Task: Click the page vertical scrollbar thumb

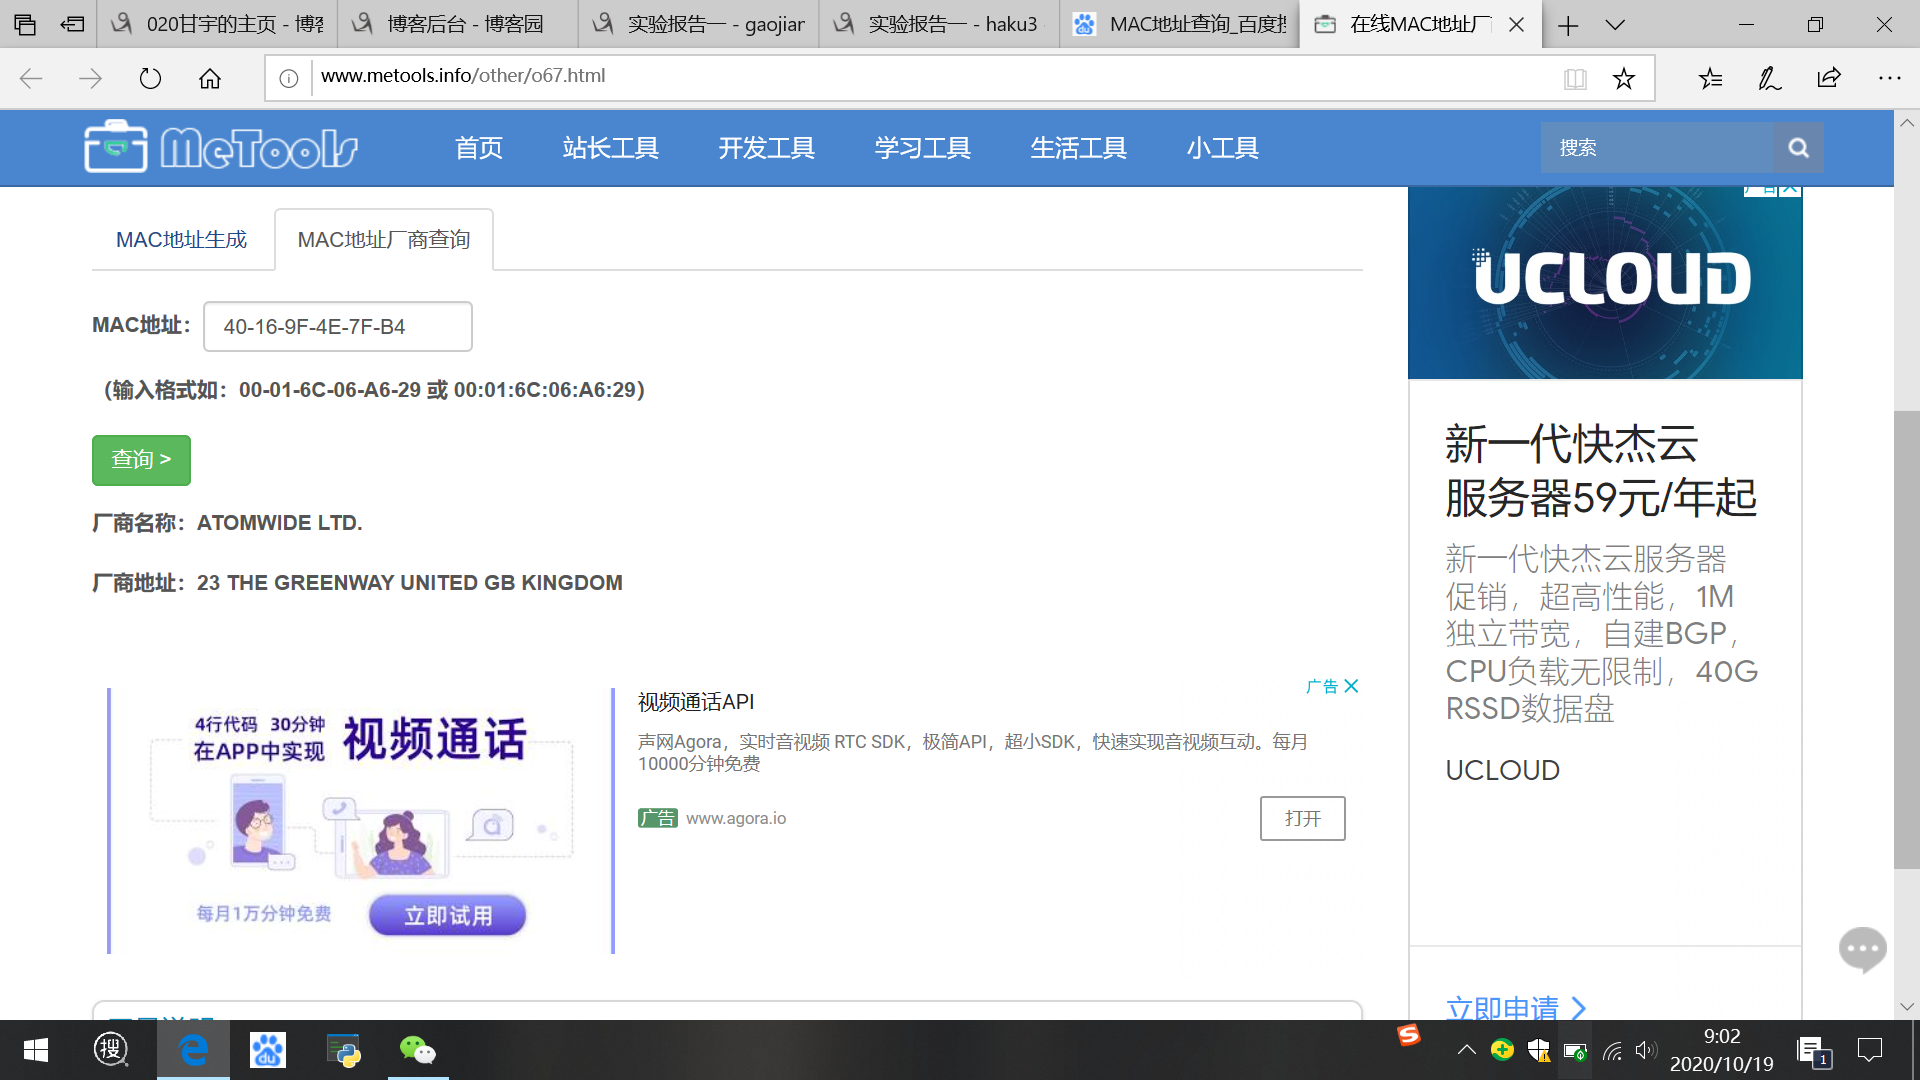Action: [1906, 640]
